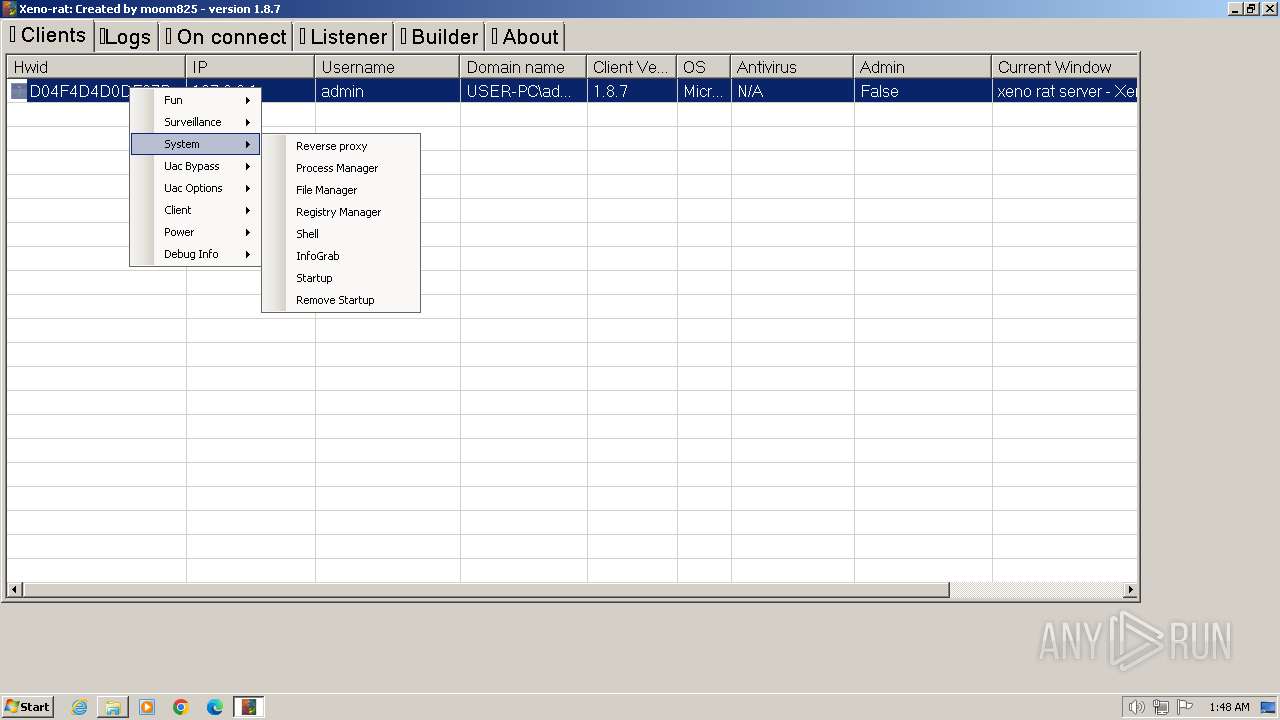Open the Action Center flag icon
Screen dimensions: 1280x720
point(1184,707)
